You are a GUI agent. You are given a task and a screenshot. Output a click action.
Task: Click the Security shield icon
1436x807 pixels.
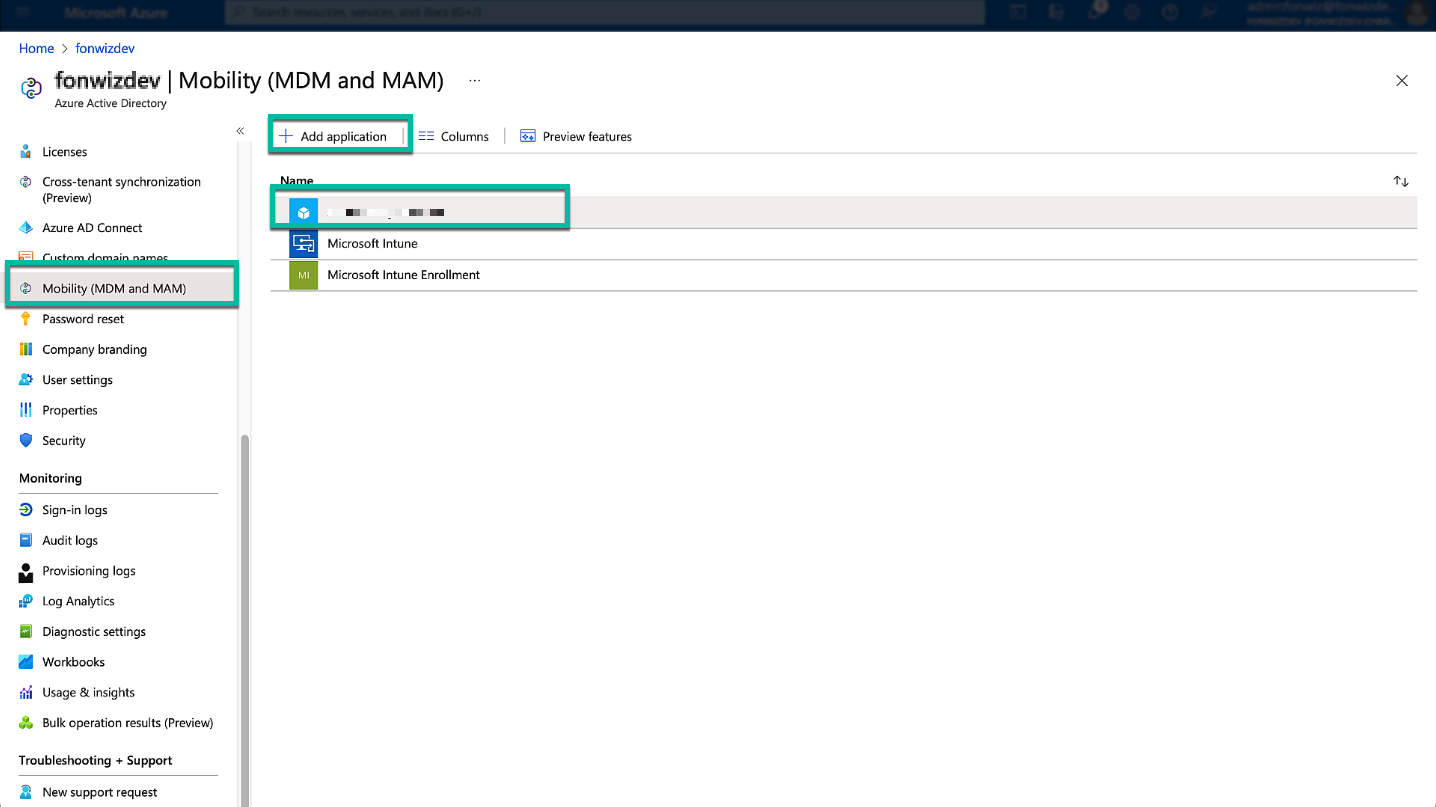click(26, 441)
